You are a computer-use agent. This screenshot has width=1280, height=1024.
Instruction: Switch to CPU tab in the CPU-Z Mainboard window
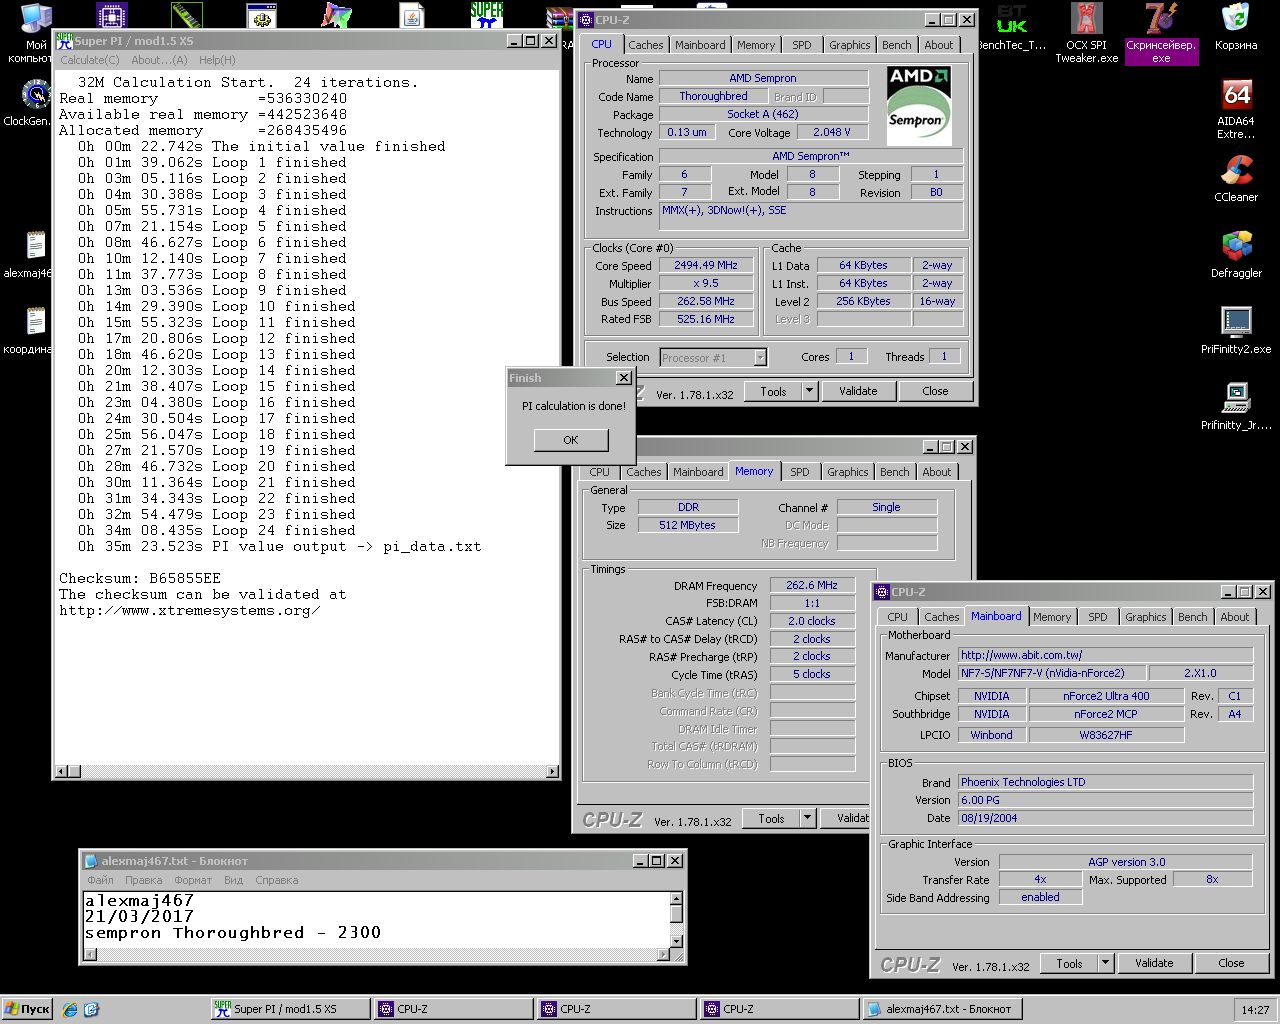pyautogui.click(x=898, y=617)
